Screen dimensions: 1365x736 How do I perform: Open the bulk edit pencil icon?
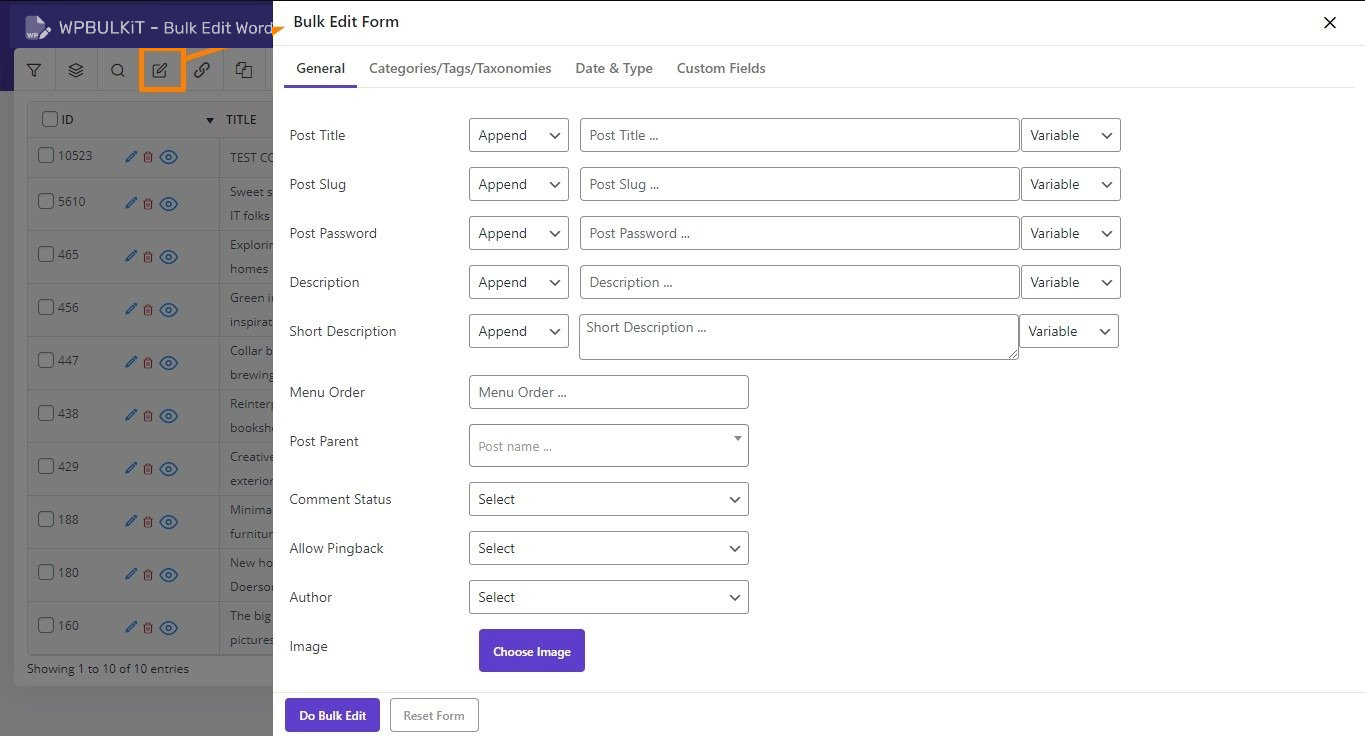click(160, 71)
